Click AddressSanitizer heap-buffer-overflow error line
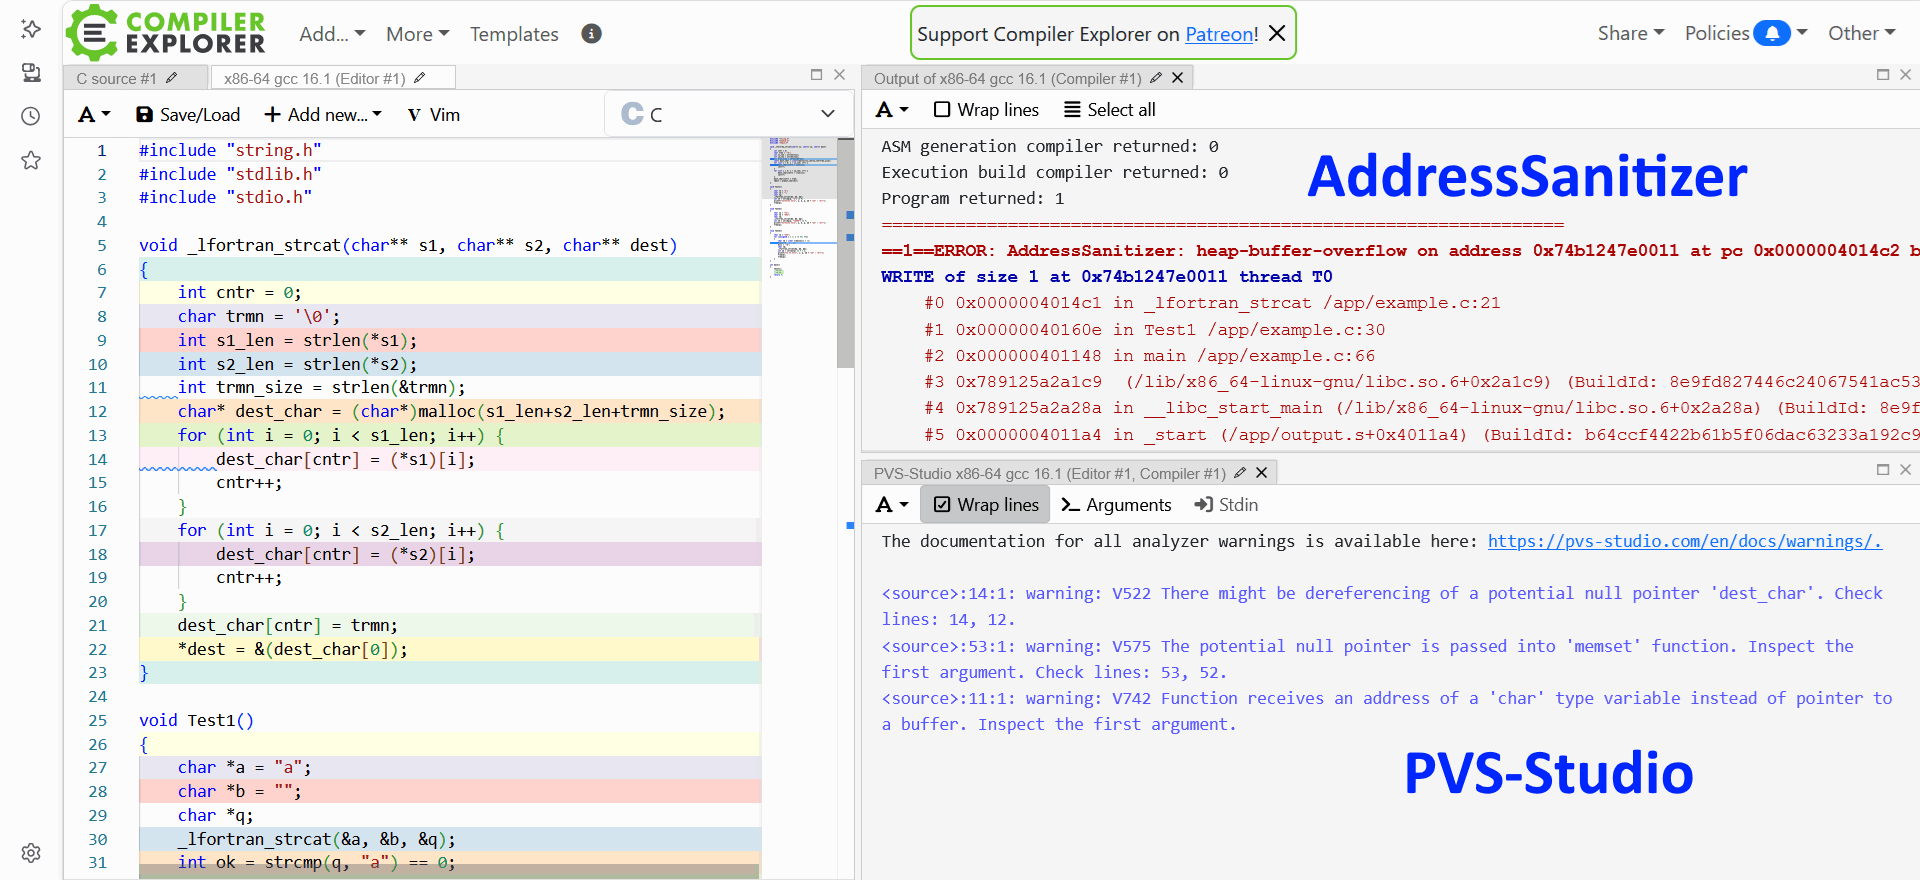This screenshot has width=1920, height=880. coord(1399,251)
